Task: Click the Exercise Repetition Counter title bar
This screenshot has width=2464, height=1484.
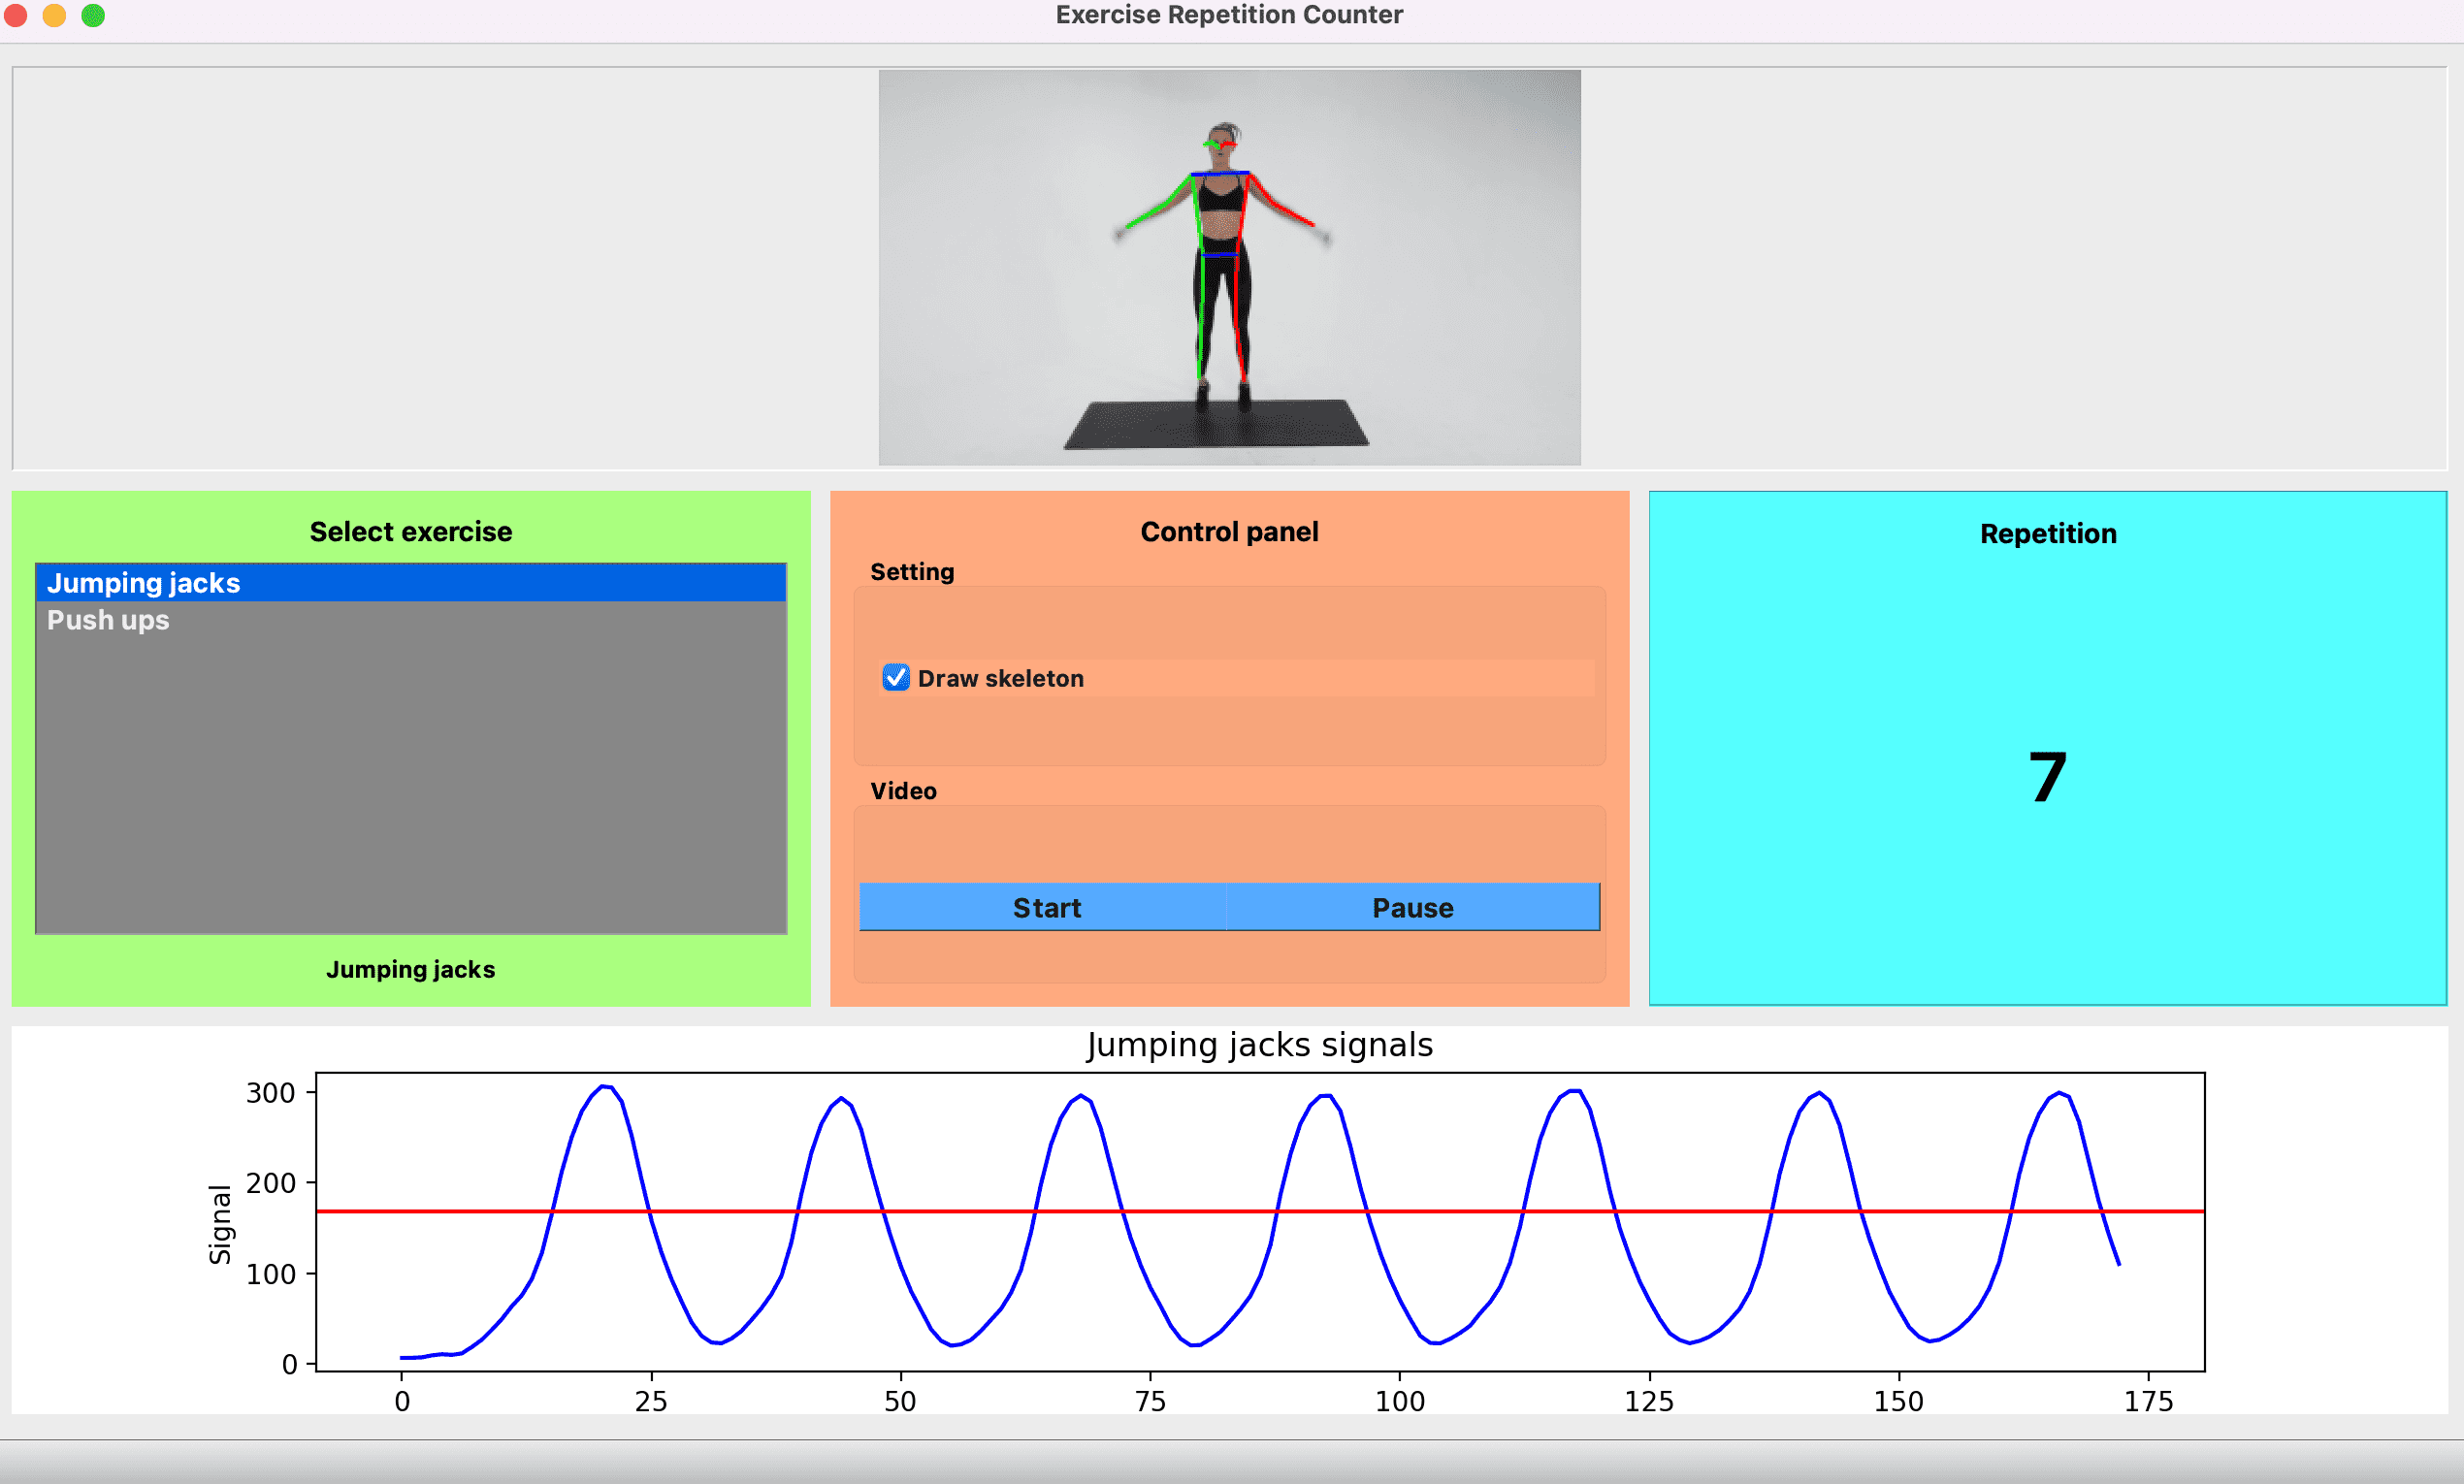Action: tap(1229, 15)
